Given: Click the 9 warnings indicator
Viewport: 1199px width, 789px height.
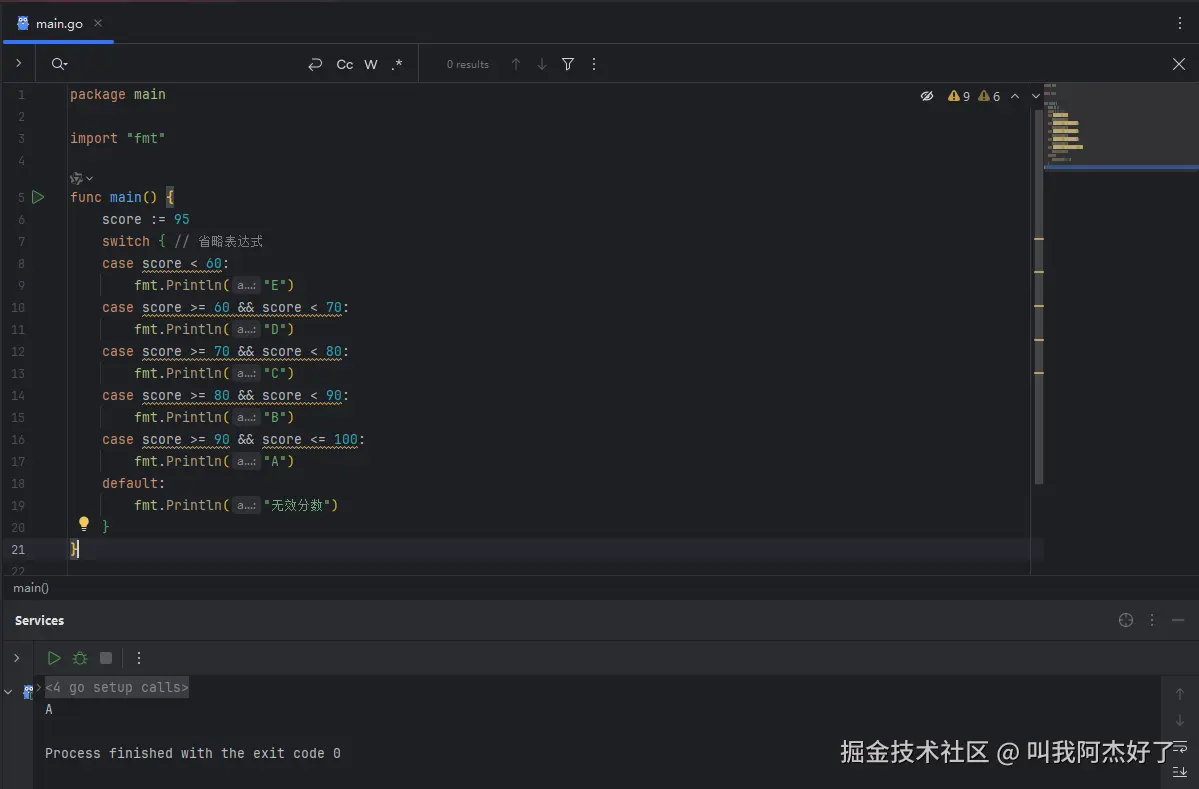Looking at the screenshot, I should point(959,96).
